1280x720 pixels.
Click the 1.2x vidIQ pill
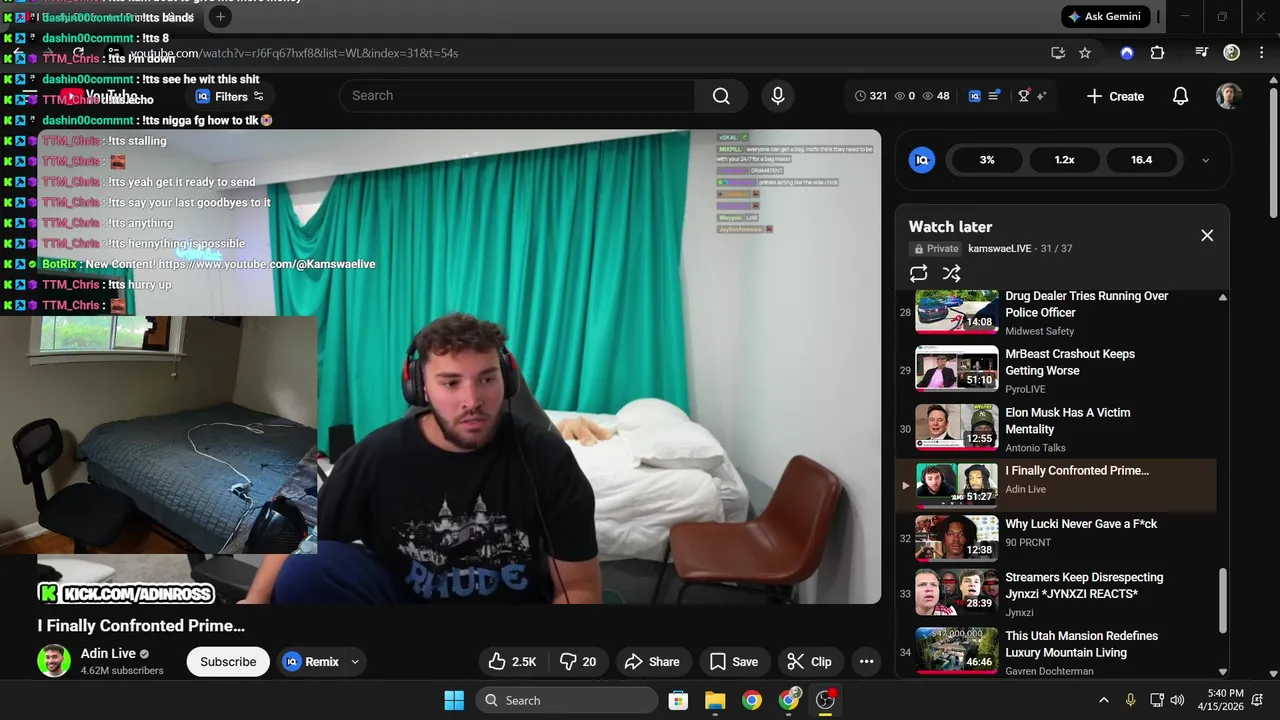click(x=1065, y=160)
